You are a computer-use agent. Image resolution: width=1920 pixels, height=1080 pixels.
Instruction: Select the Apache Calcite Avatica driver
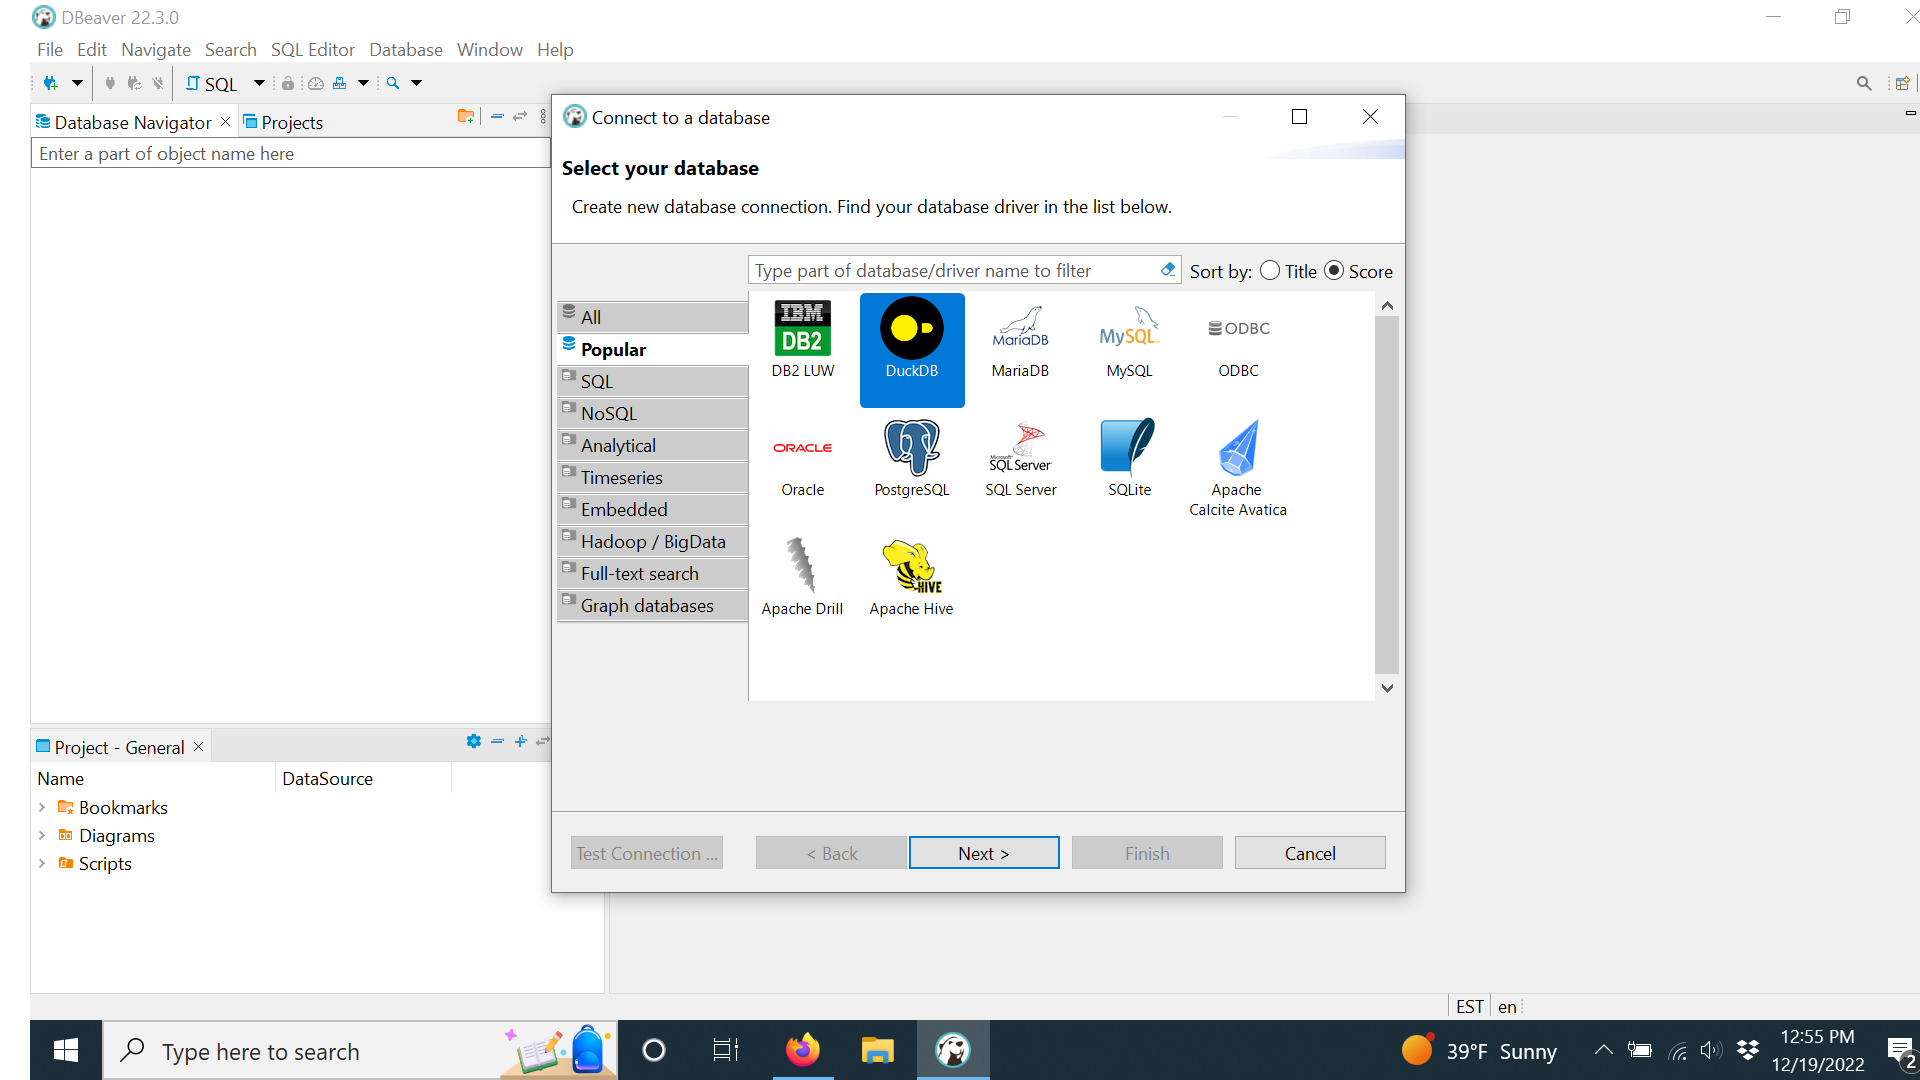pos(1238,468)
